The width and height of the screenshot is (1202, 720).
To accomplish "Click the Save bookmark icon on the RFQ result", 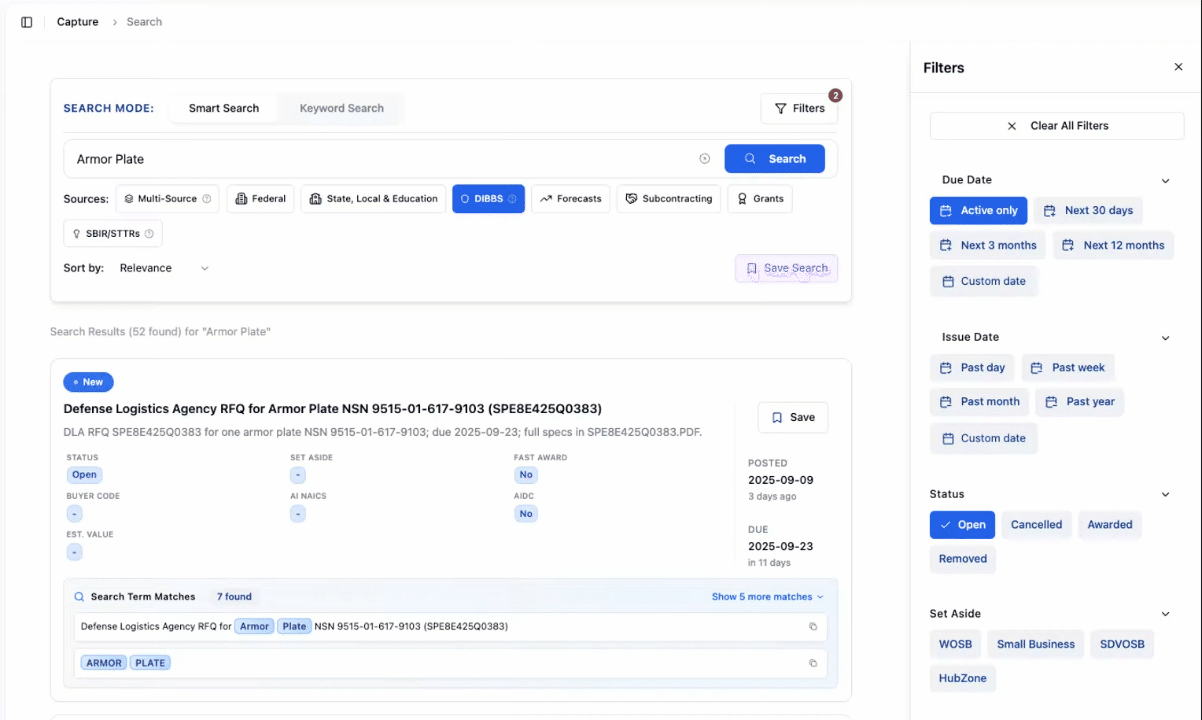I will tap(779, 417).
